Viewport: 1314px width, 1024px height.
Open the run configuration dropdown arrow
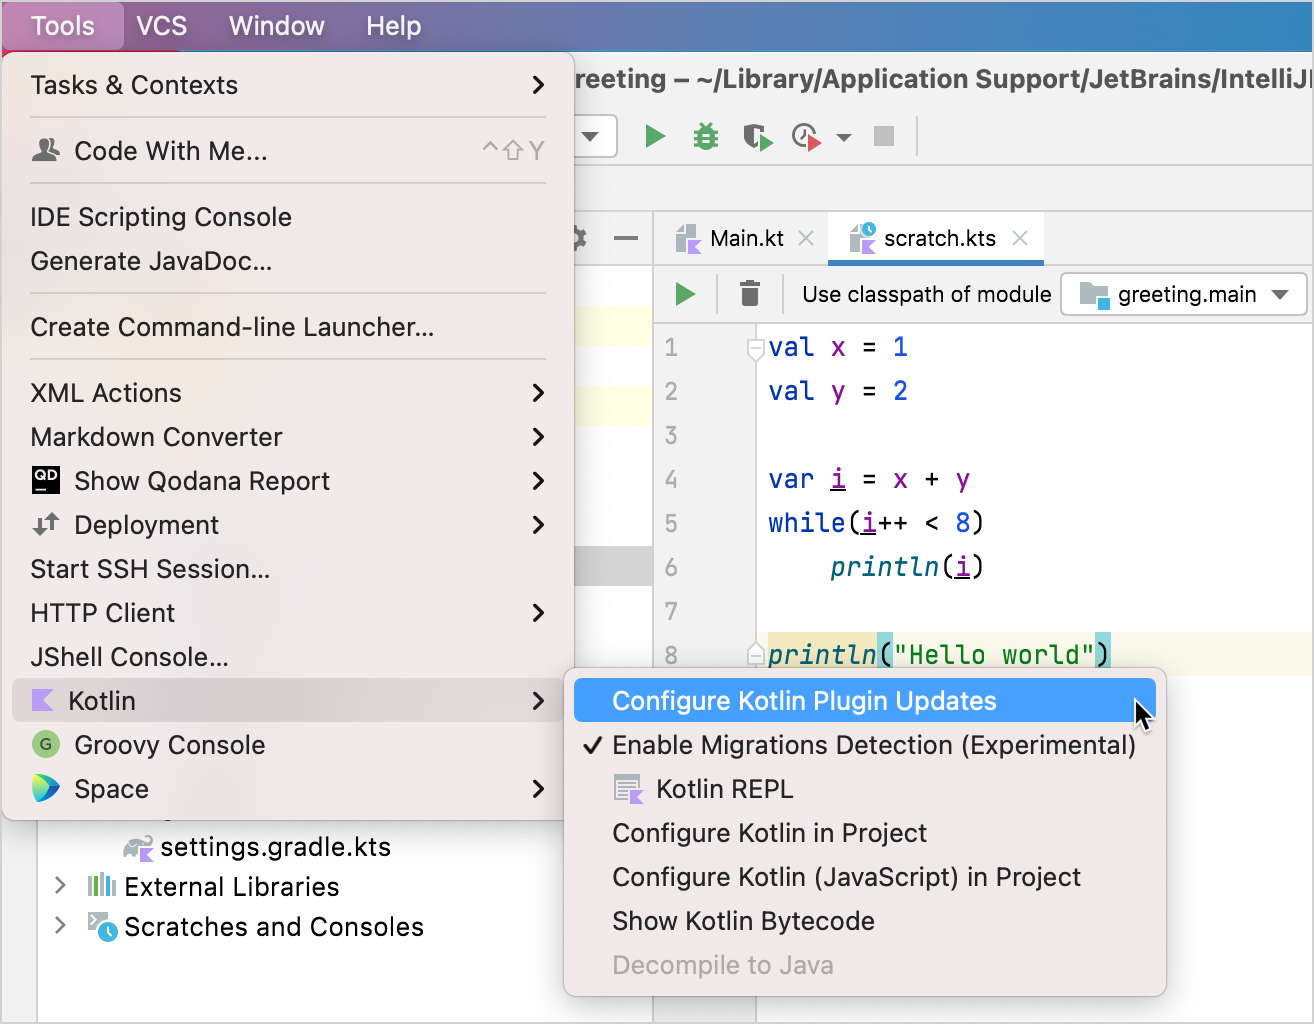tap(590, 136)
